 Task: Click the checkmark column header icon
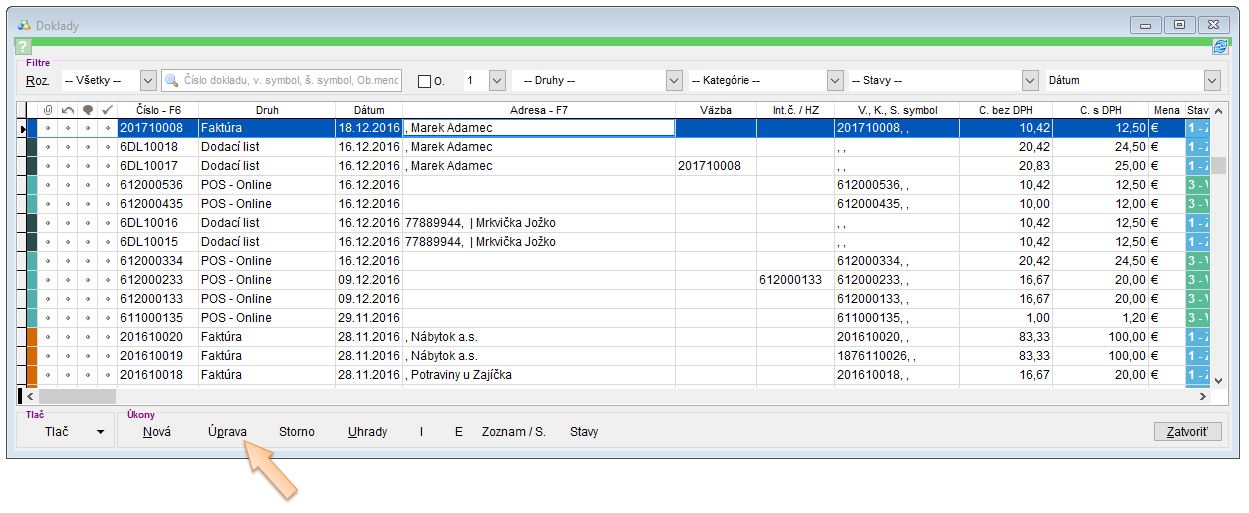coord(107,110)
